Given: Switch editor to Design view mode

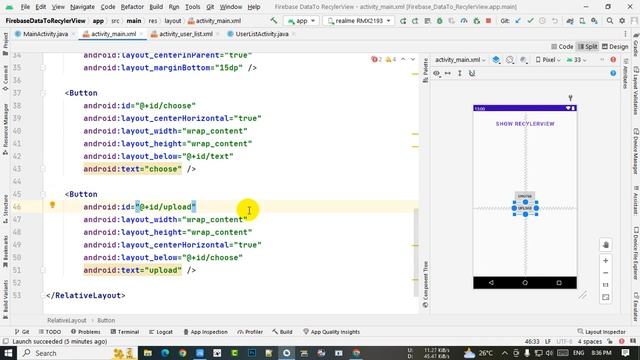Looking at the screenshot, I should click(x=615, y=47).
